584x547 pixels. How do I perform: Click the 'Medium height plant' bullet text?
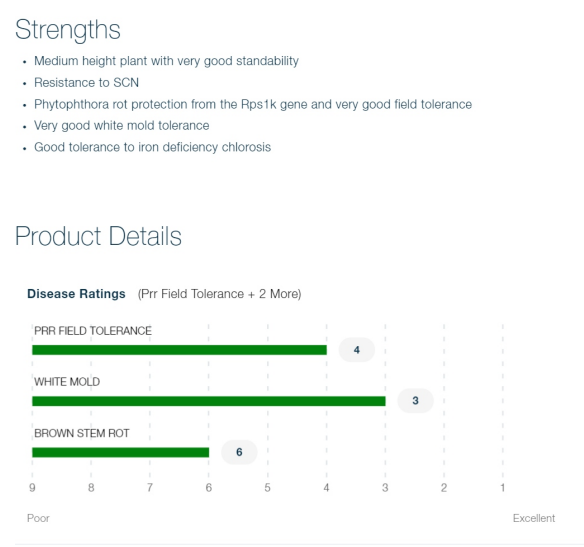[x=166, y=61]
